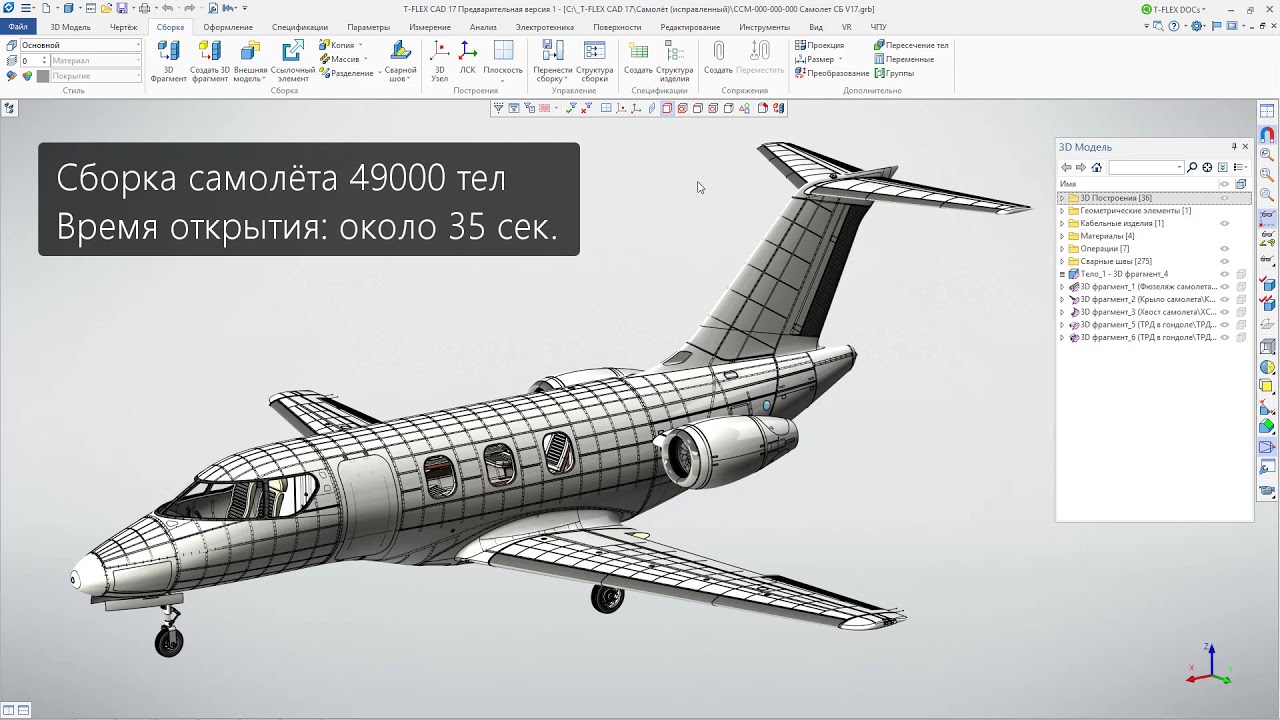This screenshot has height=720, width=1280.
Task: Click the Пересечение тел button
Action: point(911,45)
